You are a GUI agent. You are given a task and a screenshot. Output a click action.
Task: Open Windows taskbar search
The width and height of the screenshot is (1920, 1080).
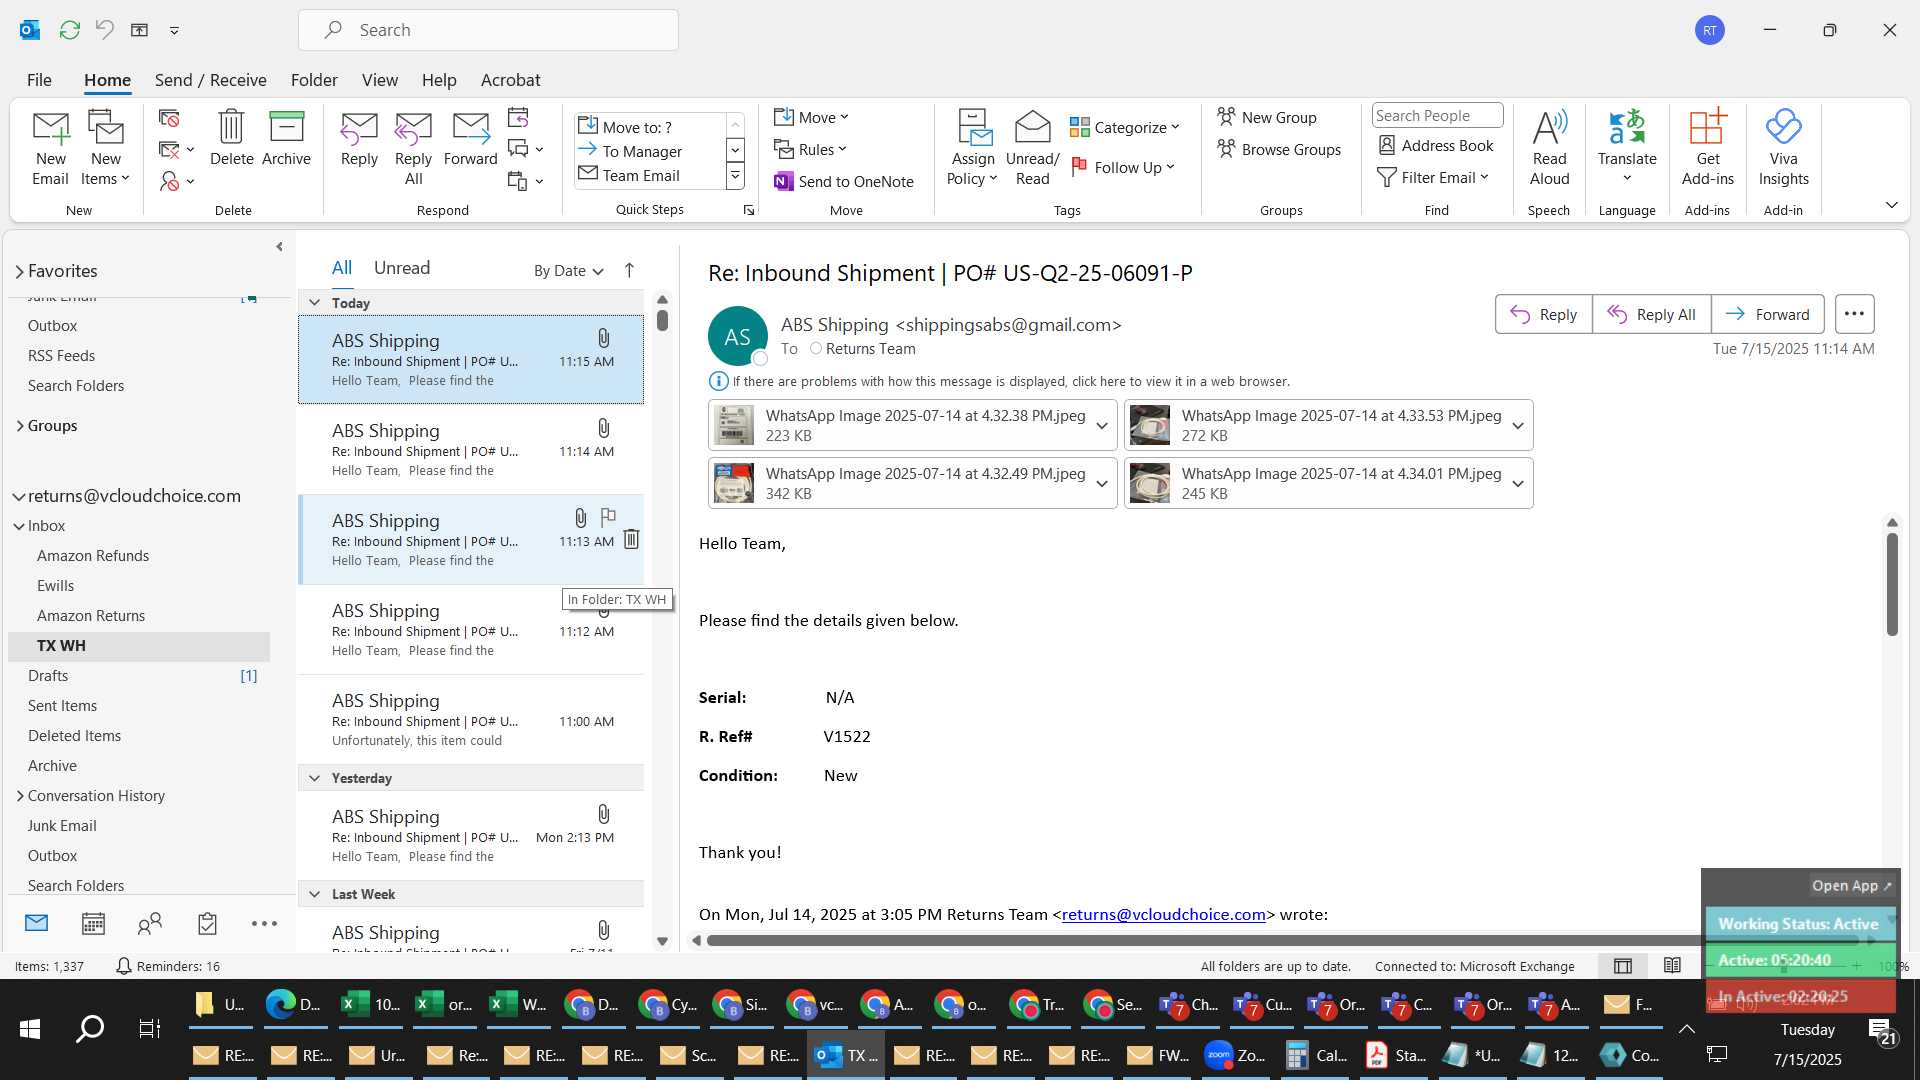(x=90, y=1028)
